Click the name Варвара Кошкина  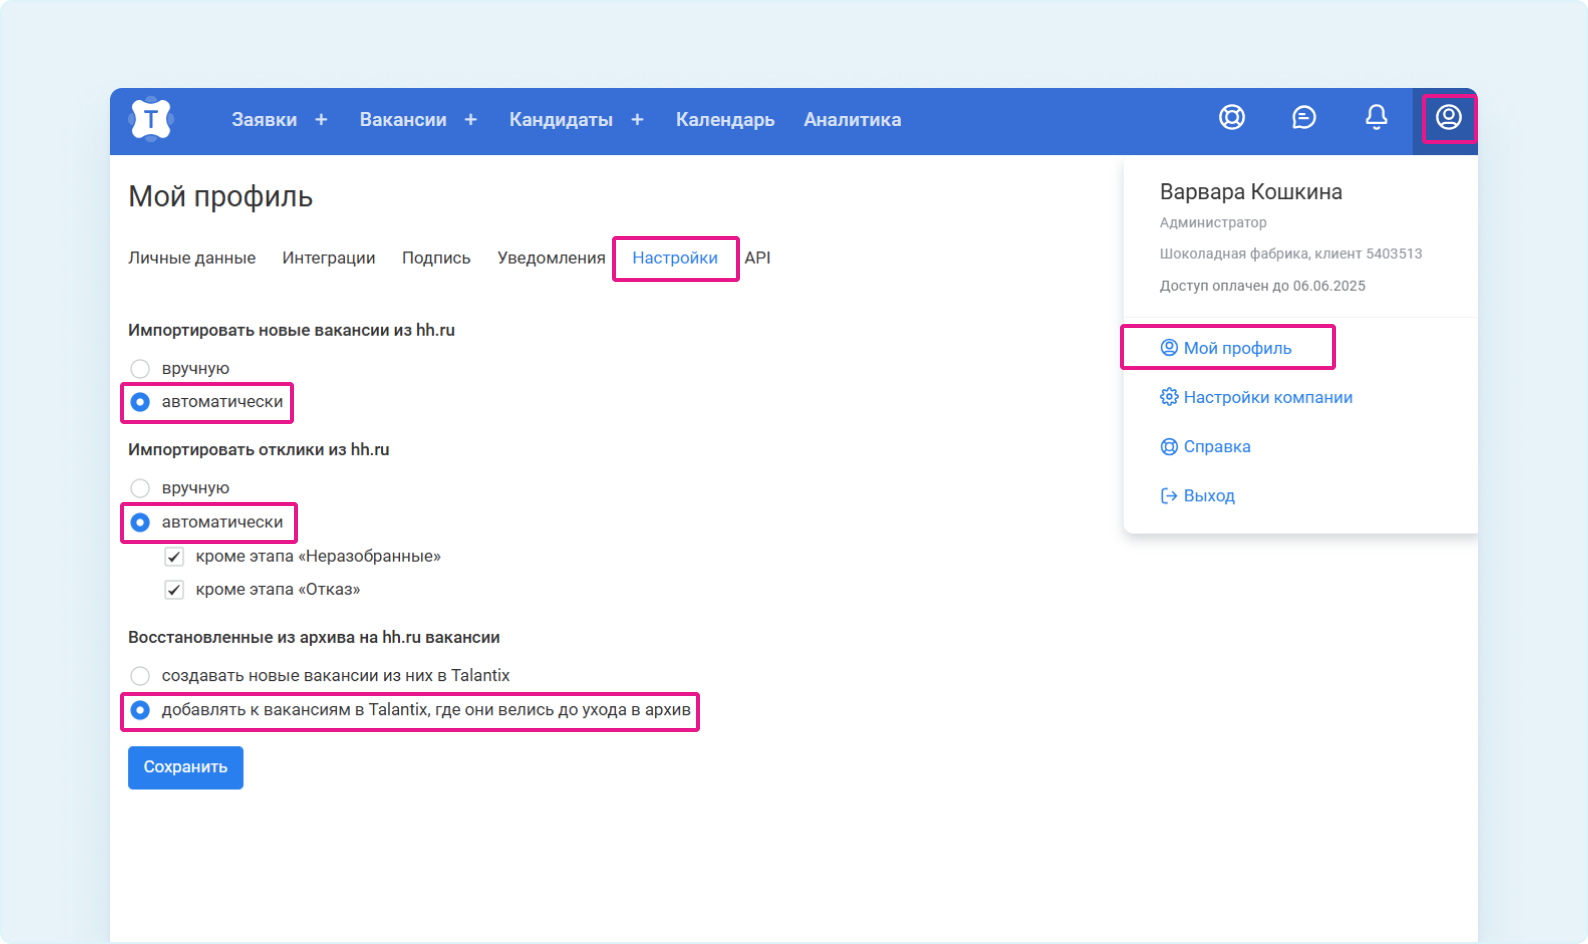pyautogui.click(x=1251, y=192)
